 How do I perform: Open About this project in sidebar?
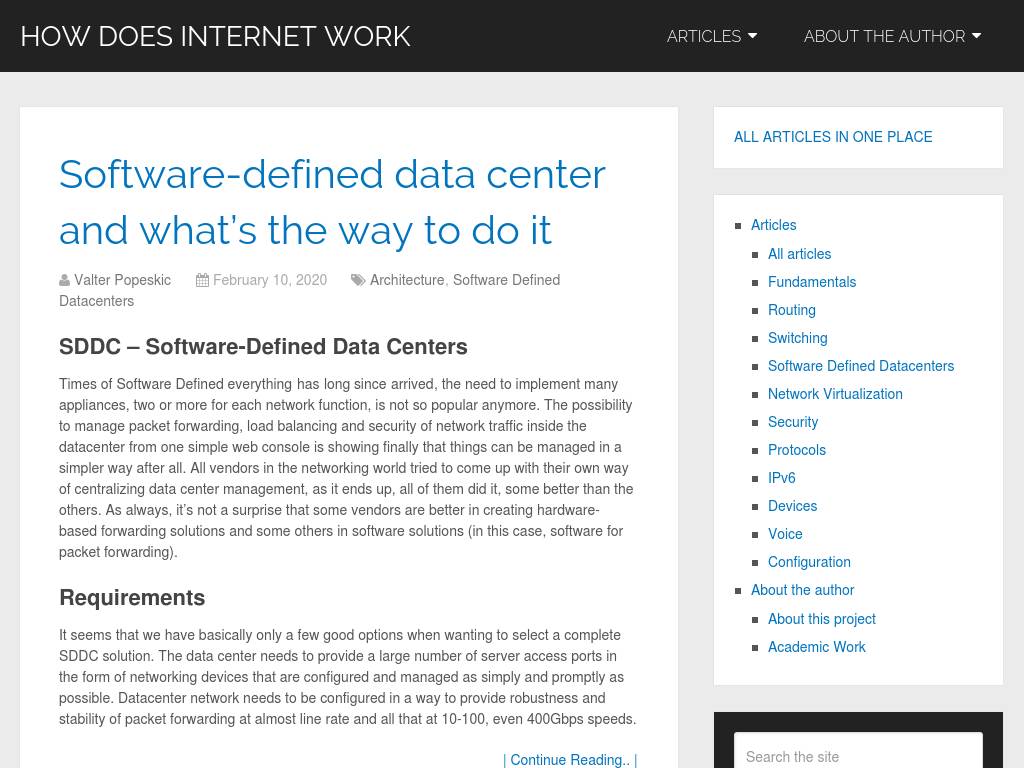point(822,619)
